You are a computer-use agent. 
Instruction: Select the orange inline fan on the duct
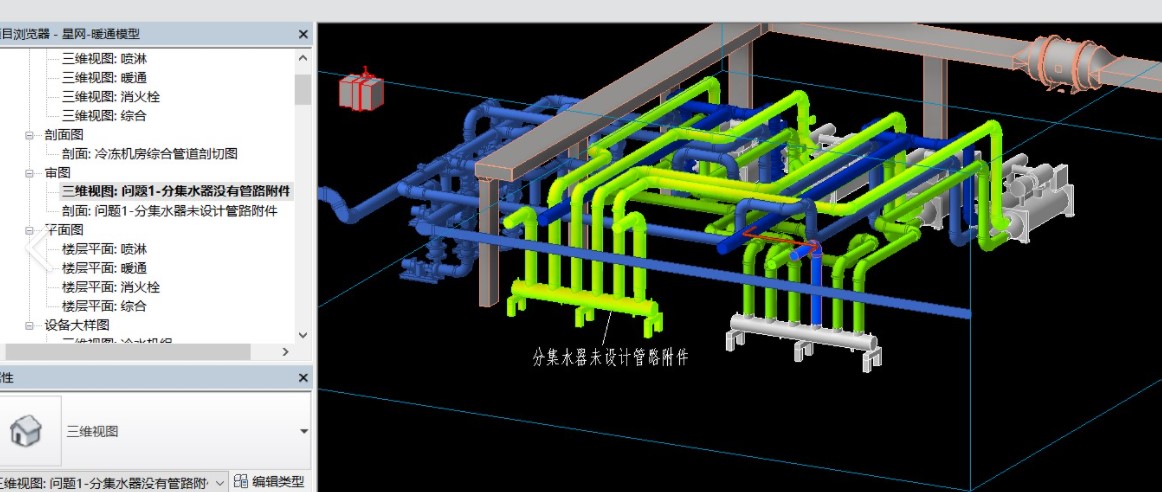coord(1064,61)
